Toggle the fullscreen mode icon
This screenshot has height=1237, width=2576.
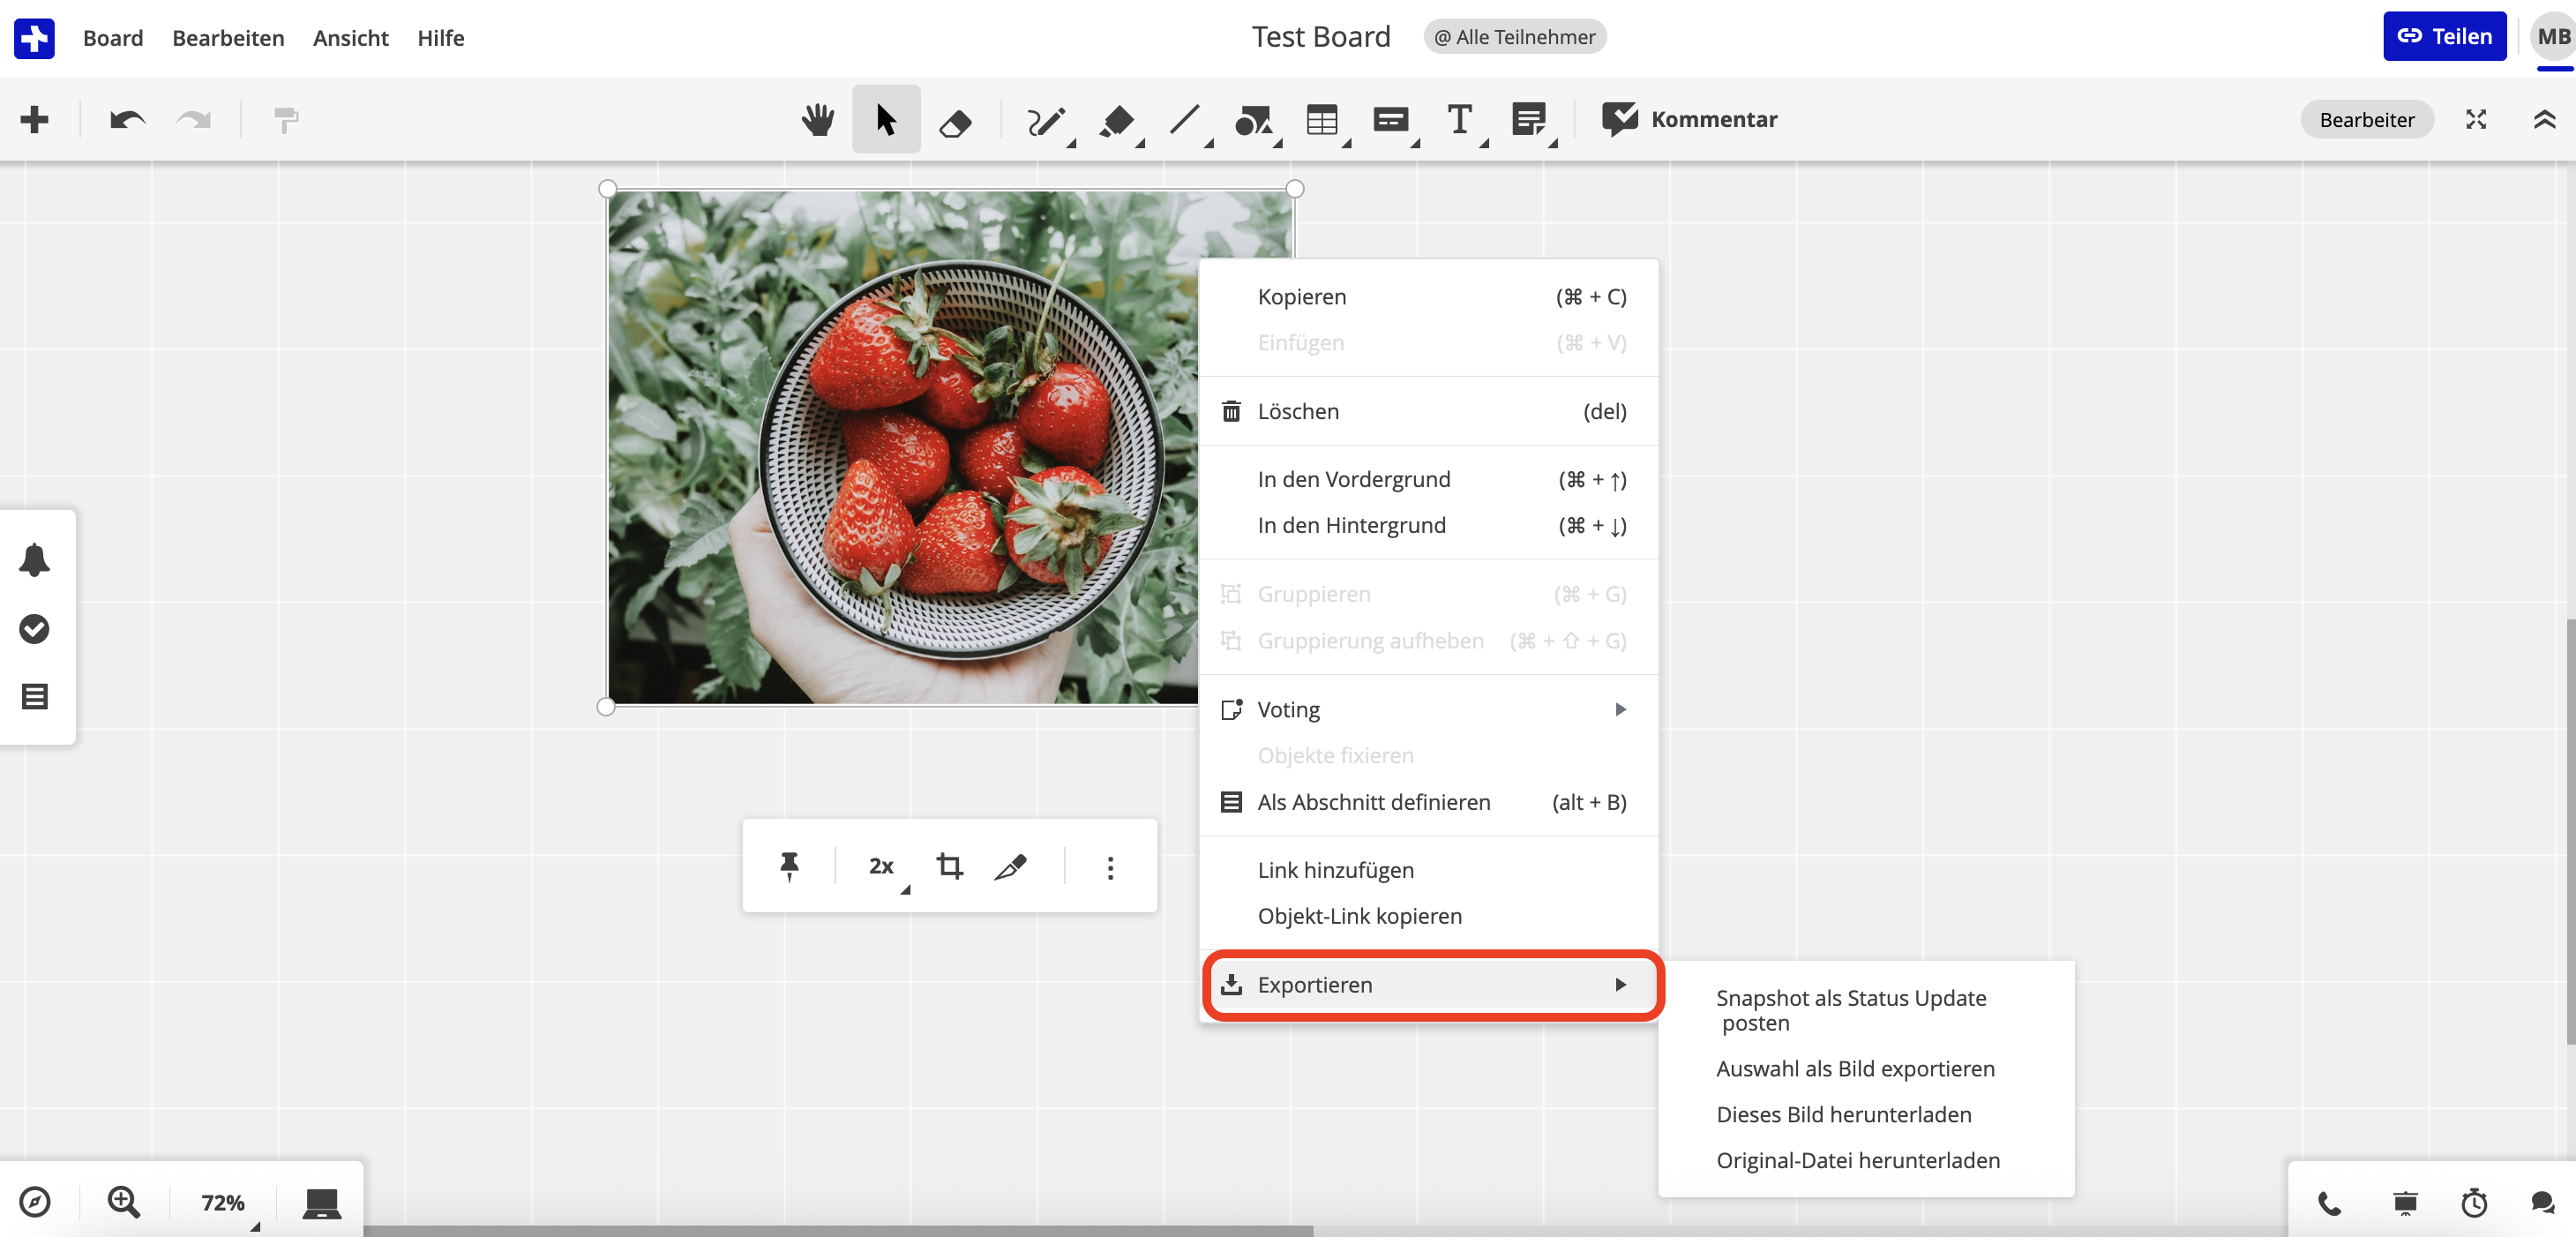[x=2475, y=120]
